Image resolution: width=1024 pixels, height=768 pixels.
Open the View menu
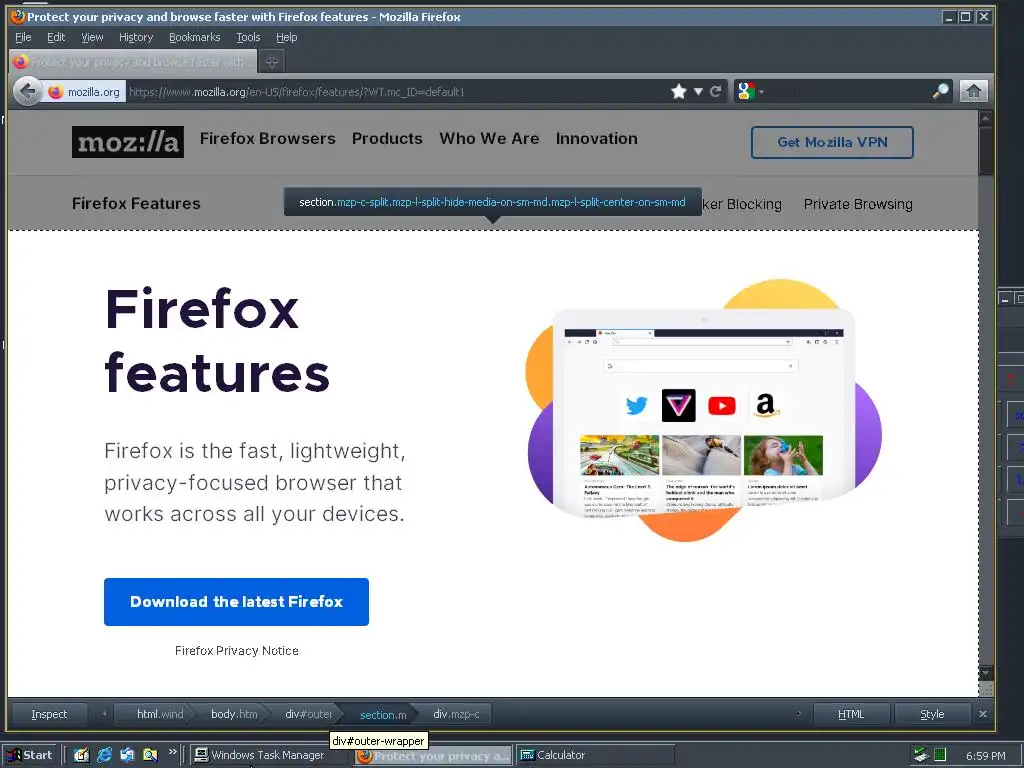[92, 37]
